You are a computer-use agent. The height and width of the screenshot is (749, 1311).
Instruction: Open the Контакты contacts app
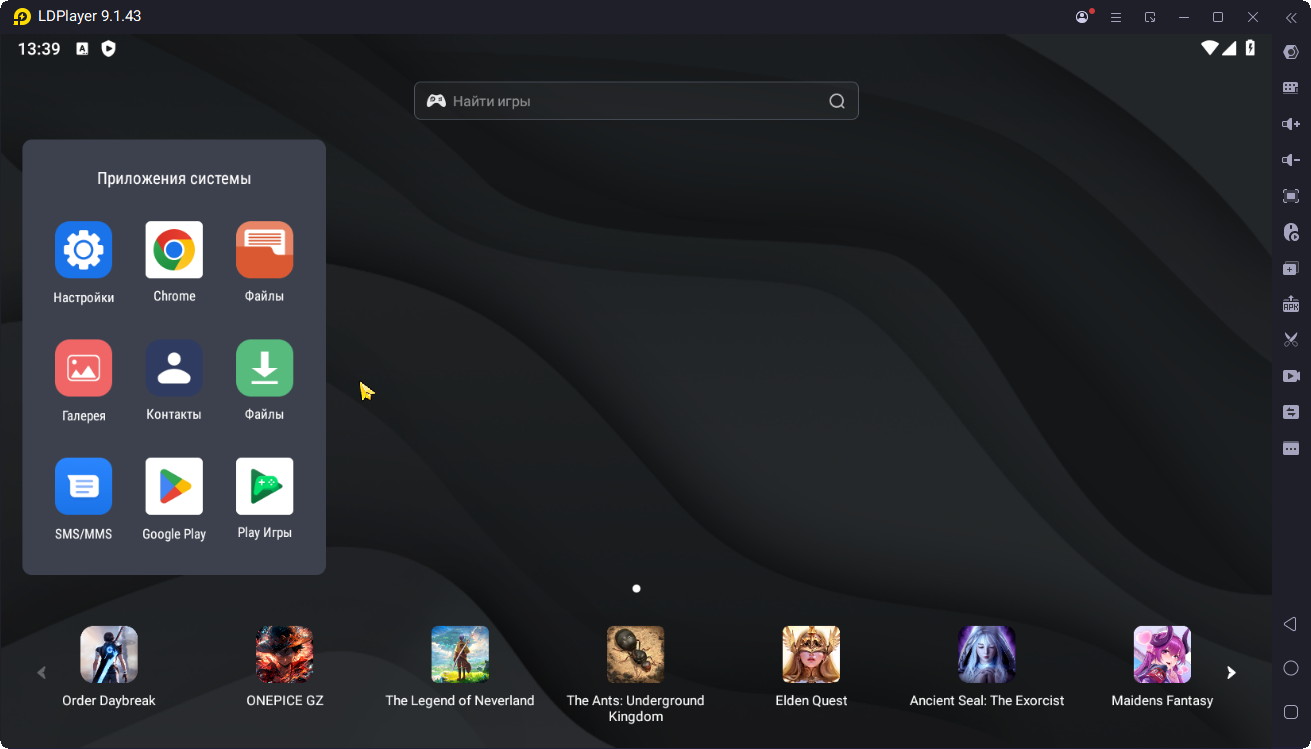click(x=174, y=368)
